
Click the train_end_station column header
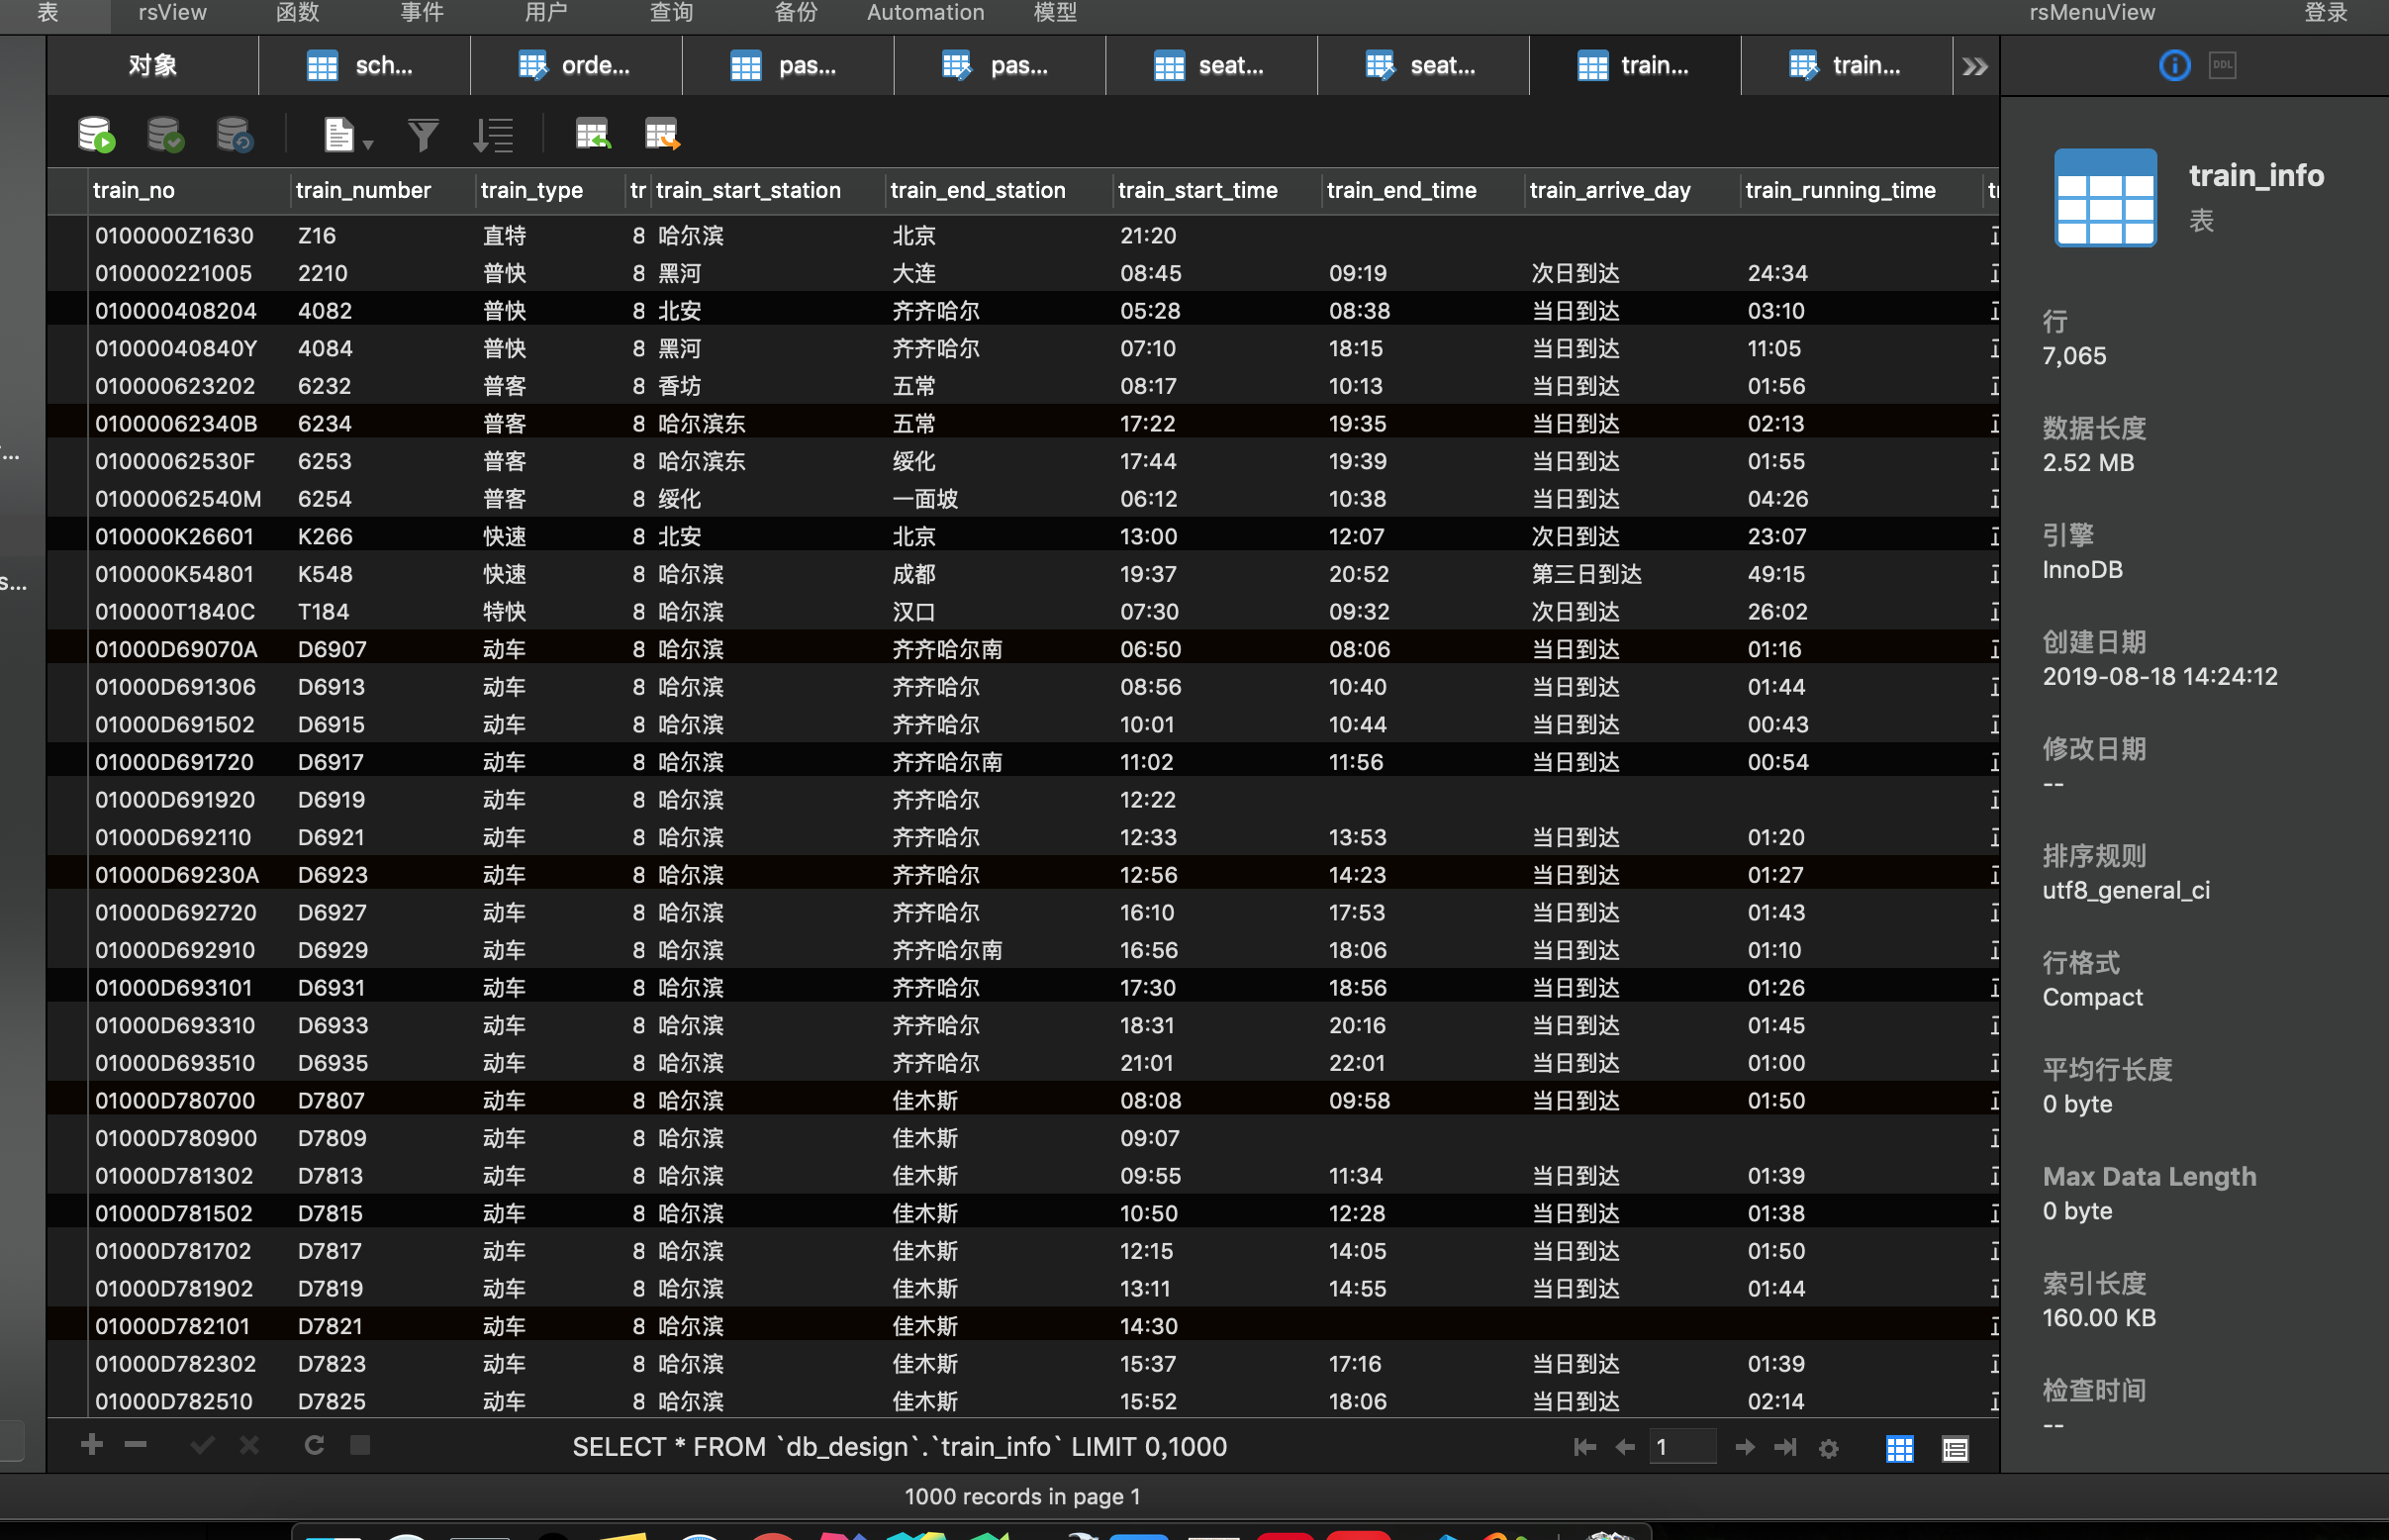click(997, 190)
